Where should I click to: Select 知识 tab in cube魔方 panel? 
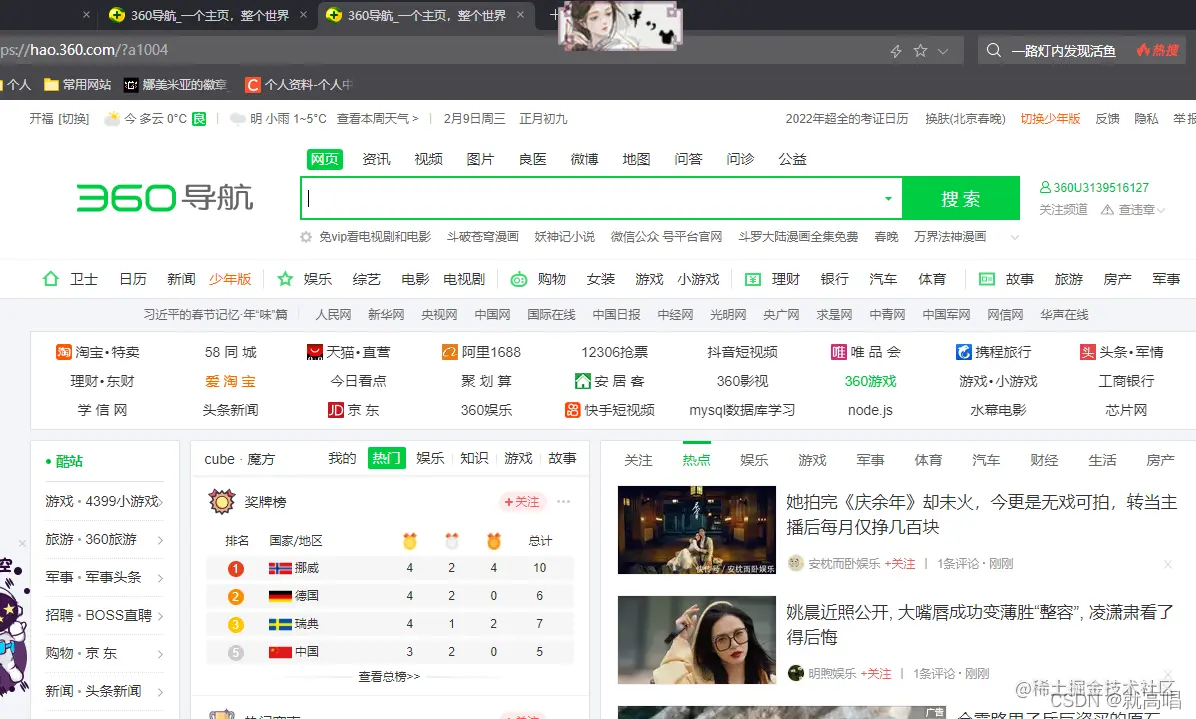click(474, 458)
